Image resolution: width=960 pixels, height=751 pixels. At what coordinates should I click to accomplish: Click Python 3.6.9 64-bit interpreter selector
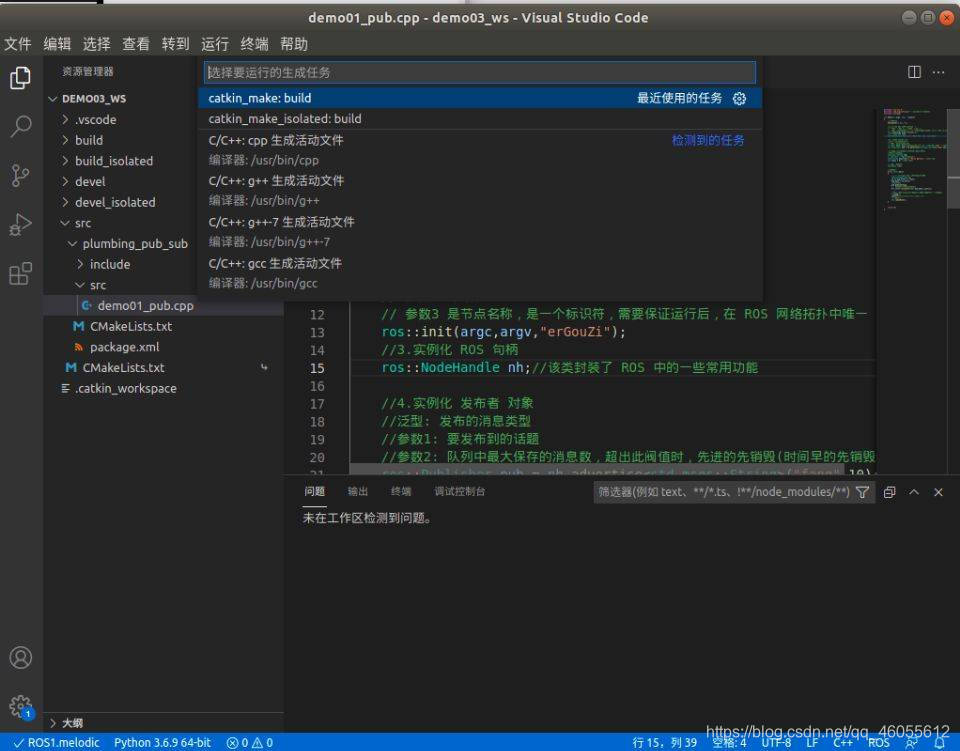[x=162, y=742]
